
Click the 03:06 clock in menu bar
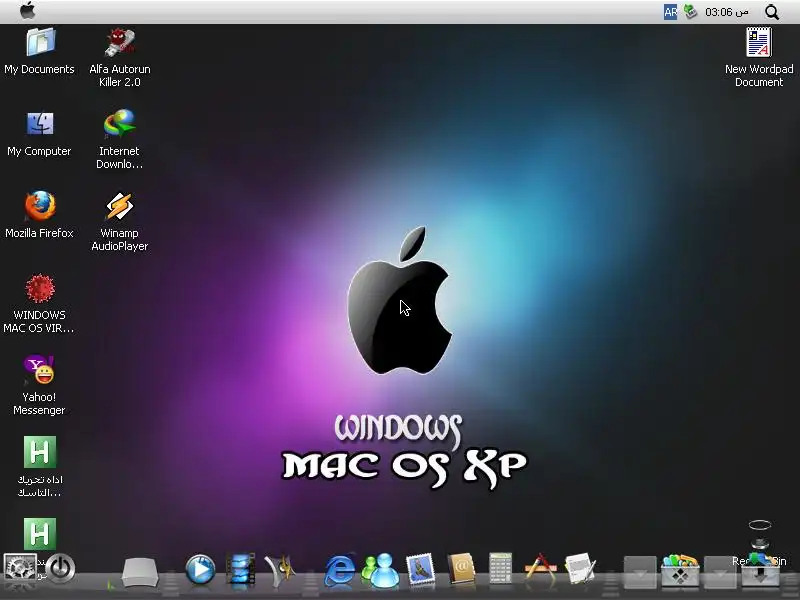[727, 12]
